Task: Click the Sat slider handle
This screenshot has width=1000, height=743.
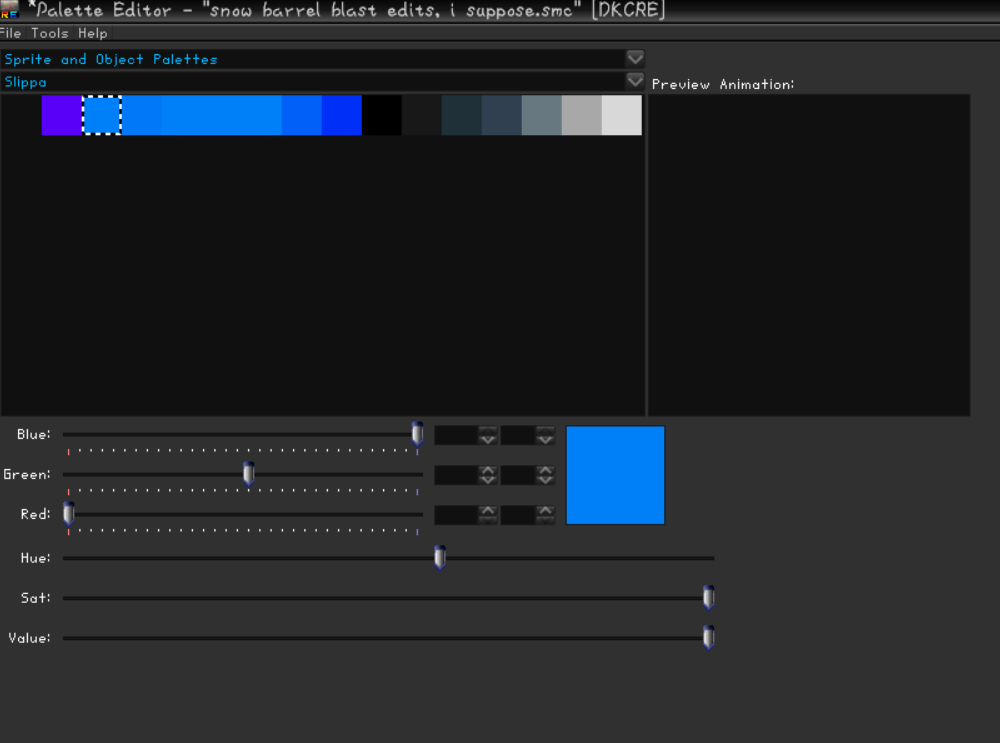Action: tap(708, 598)
